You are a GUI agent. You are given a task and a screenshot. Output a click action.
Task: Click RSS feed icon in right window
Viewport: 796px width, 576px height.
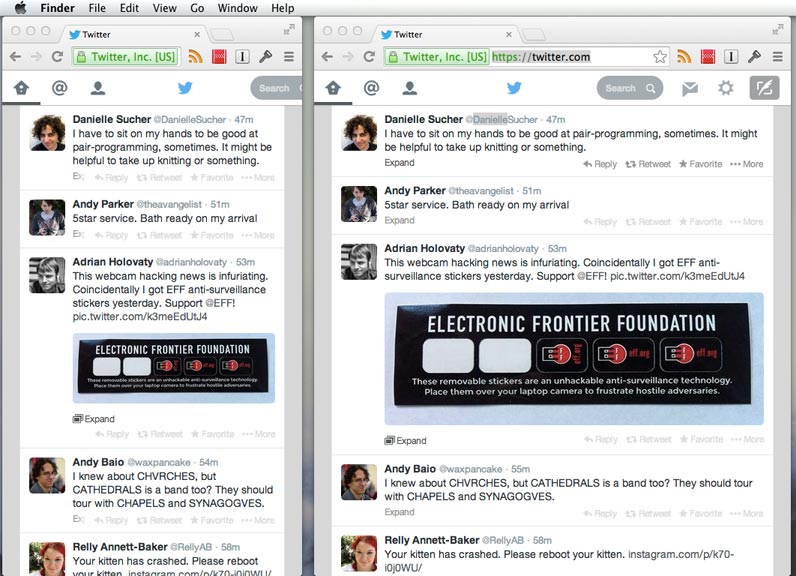pos(684,56)
